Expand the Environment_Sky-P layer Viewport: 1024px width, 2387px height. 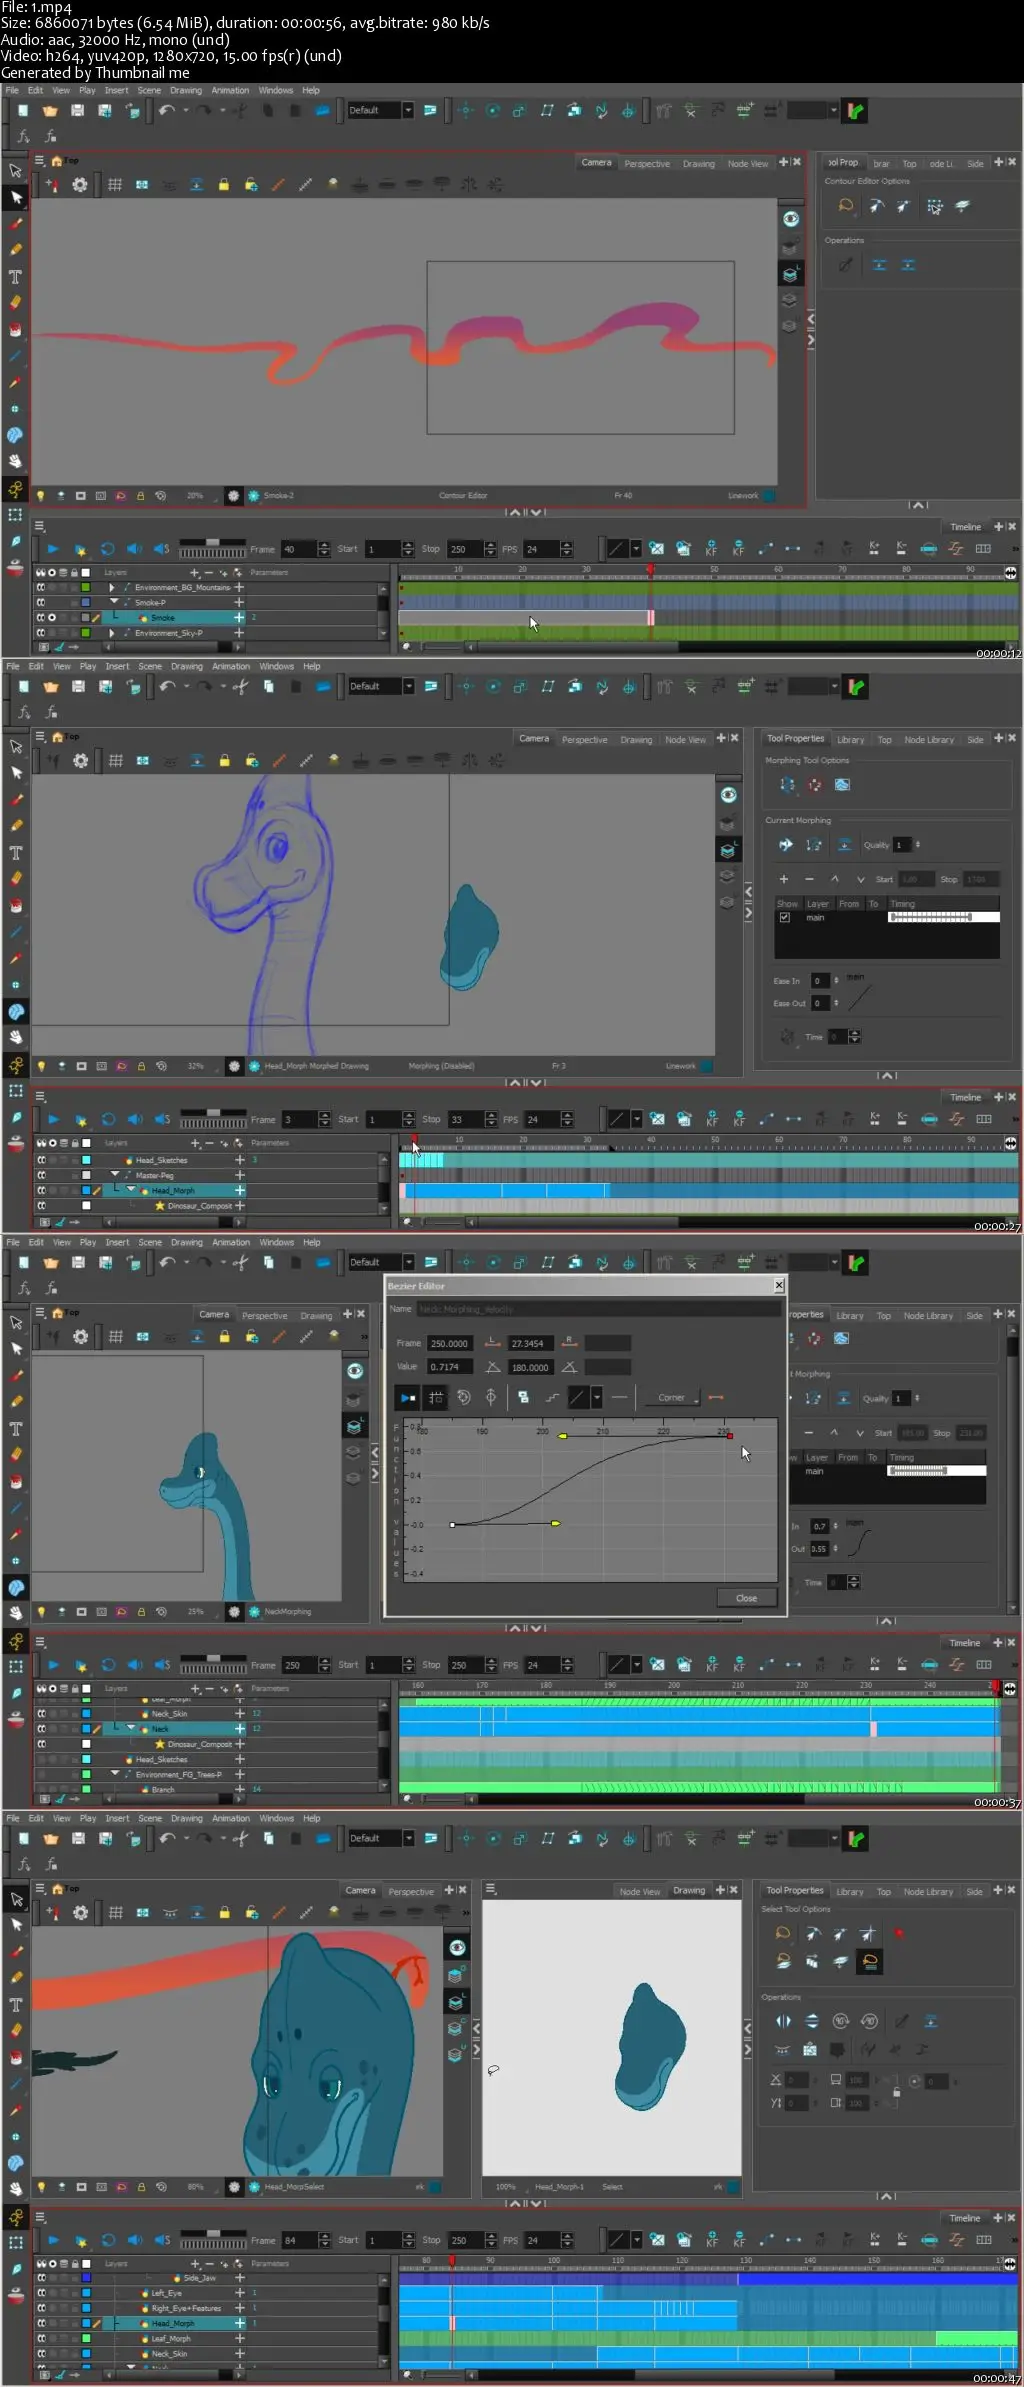coord(112,633)
